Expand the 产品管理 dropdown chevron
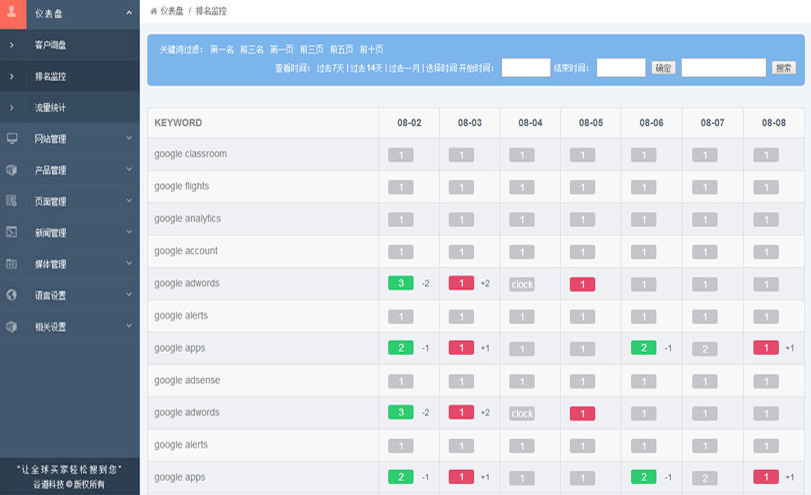 click(x=129, y=169)
